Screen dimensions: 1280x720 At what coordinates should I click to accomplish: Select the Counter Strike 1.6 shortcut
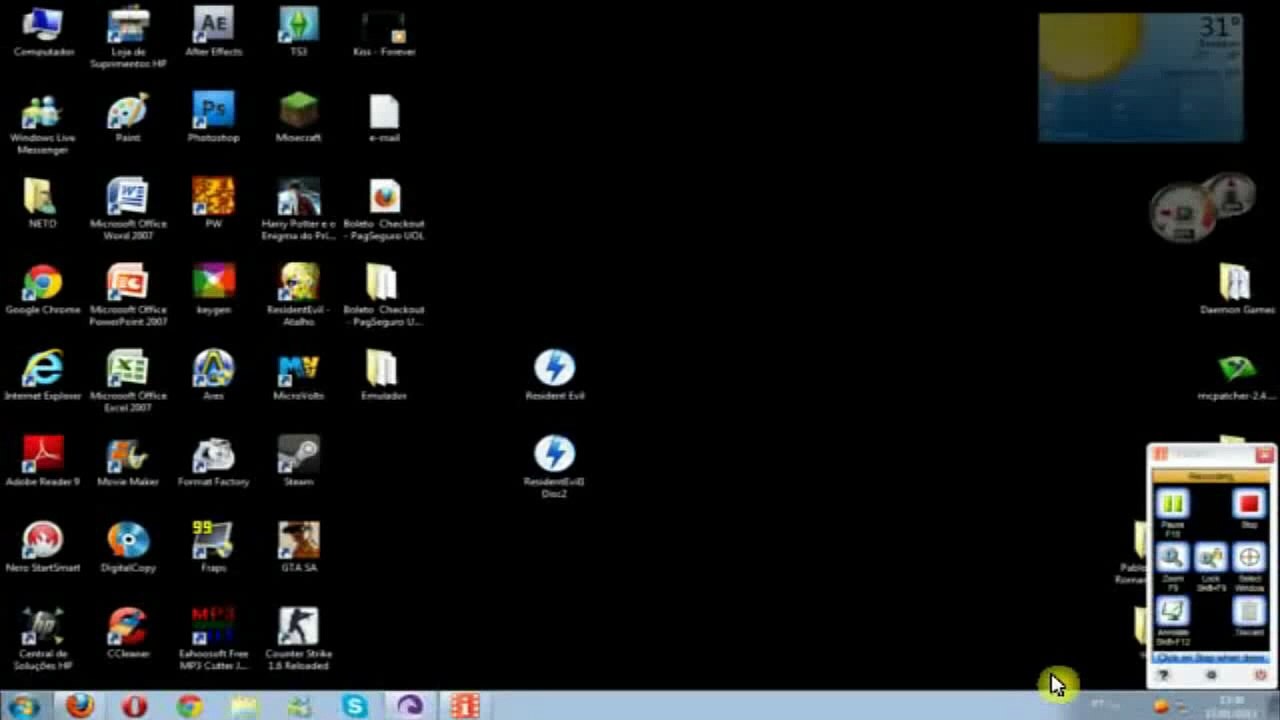(x=299, y=640)
